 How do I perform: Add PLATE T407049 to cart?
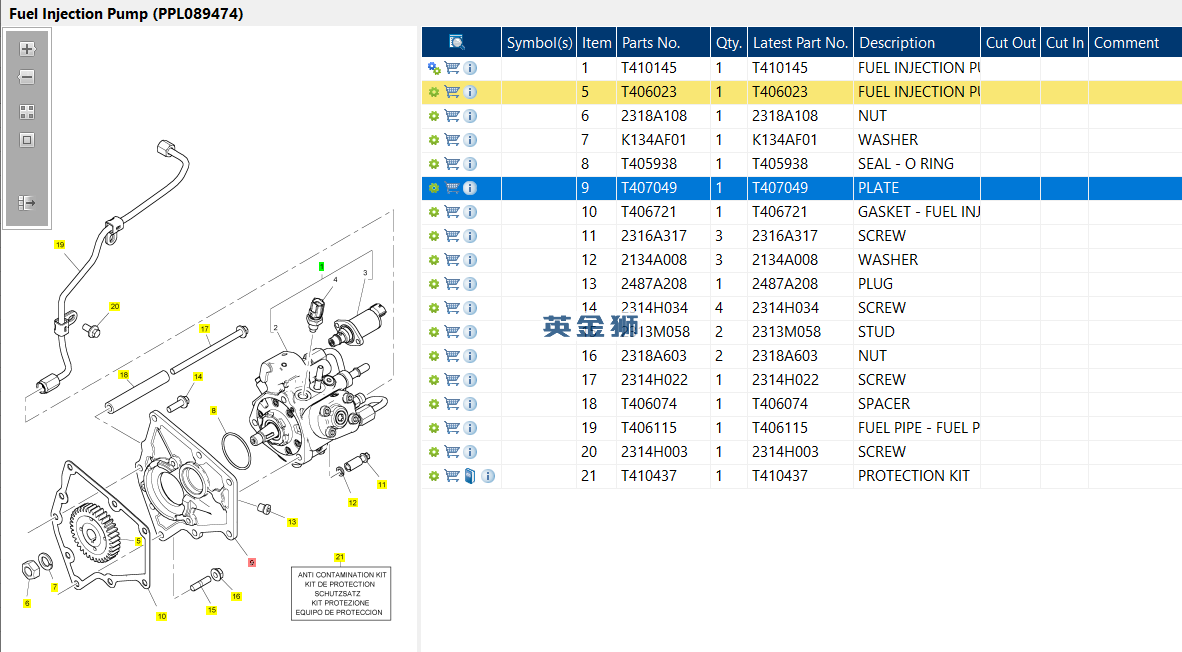point(452,188)
